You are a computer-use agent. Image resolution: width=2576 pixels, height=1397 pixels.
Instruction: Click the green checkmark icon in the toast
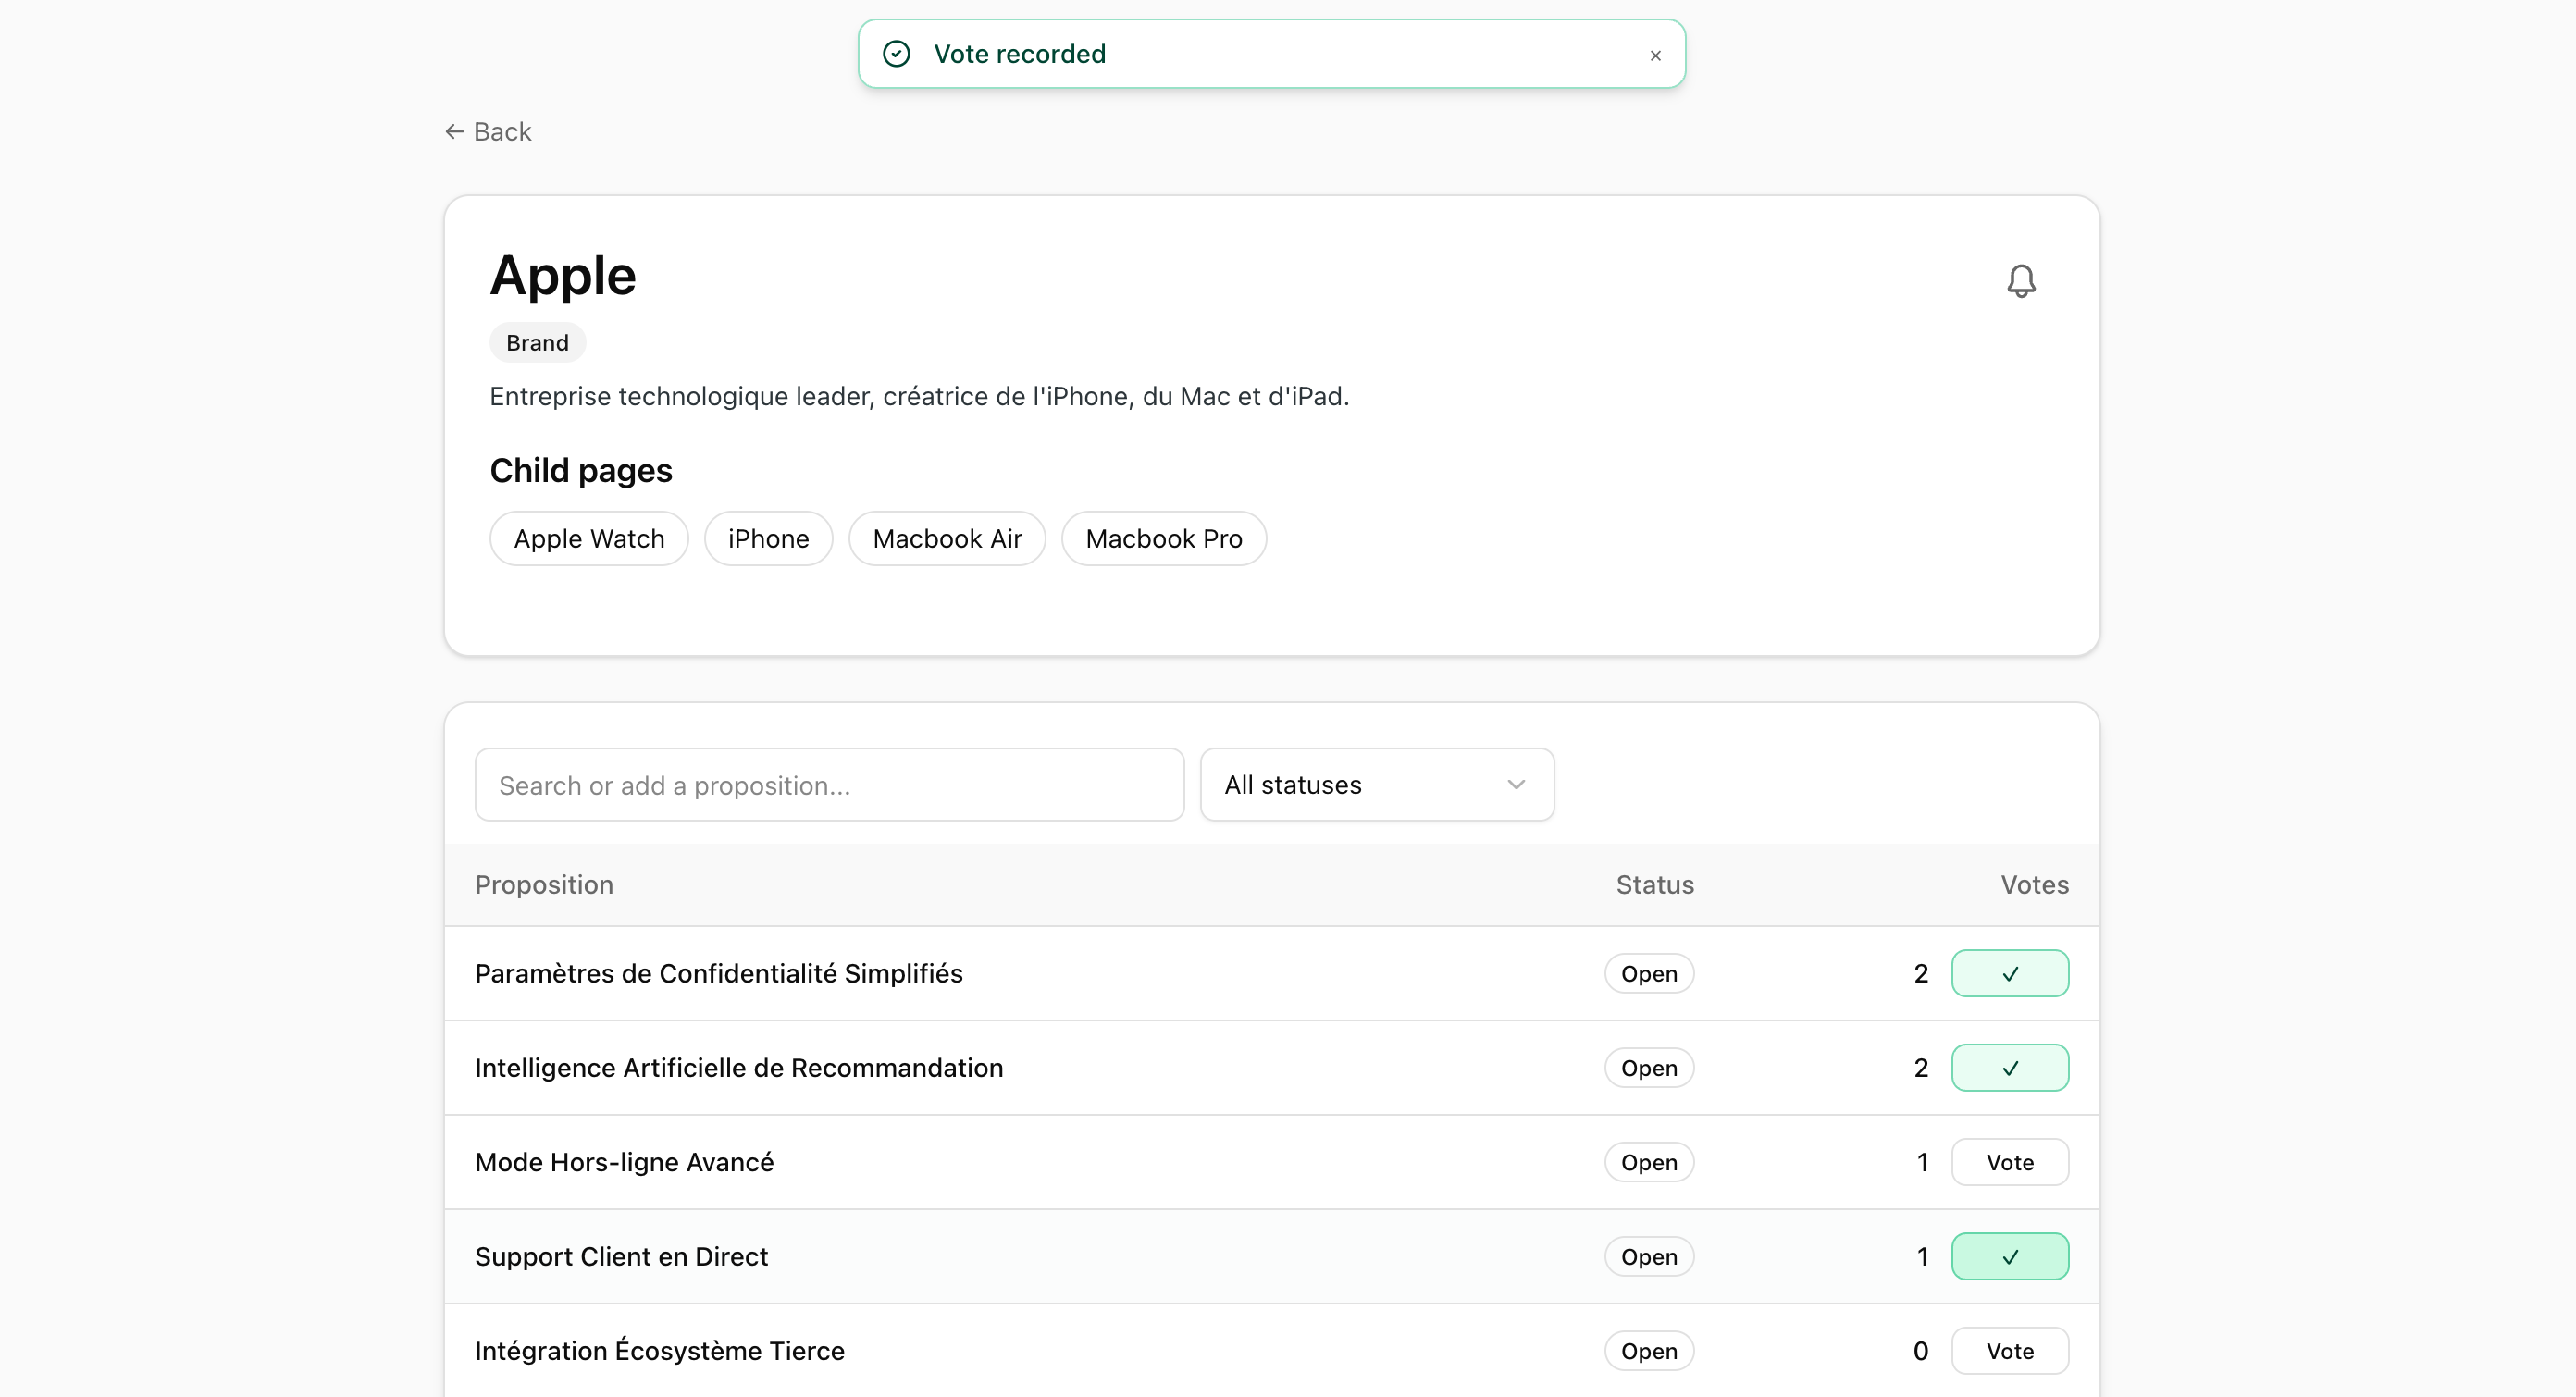[x=896, y=53]
